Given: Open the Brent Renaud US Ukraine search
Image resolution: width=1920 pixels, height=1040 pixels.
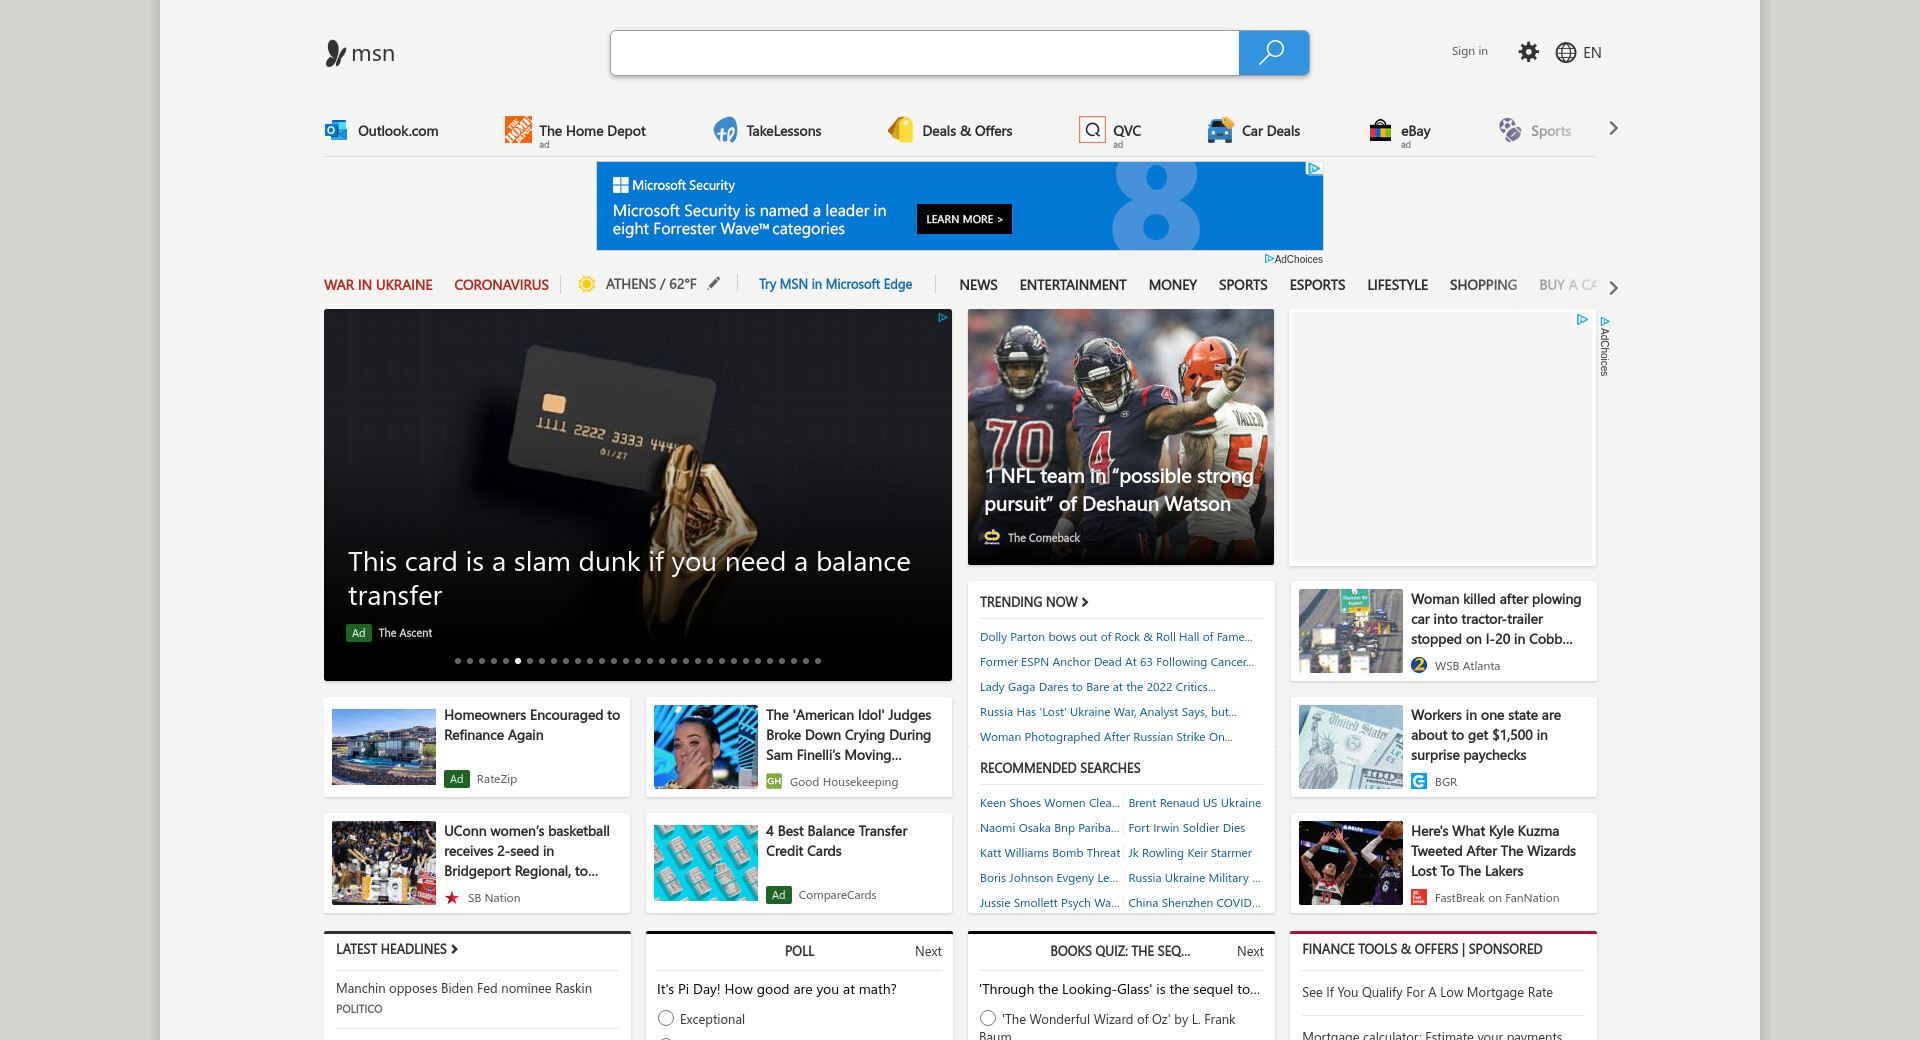Looking at the screenshot, I should 1194,803.
